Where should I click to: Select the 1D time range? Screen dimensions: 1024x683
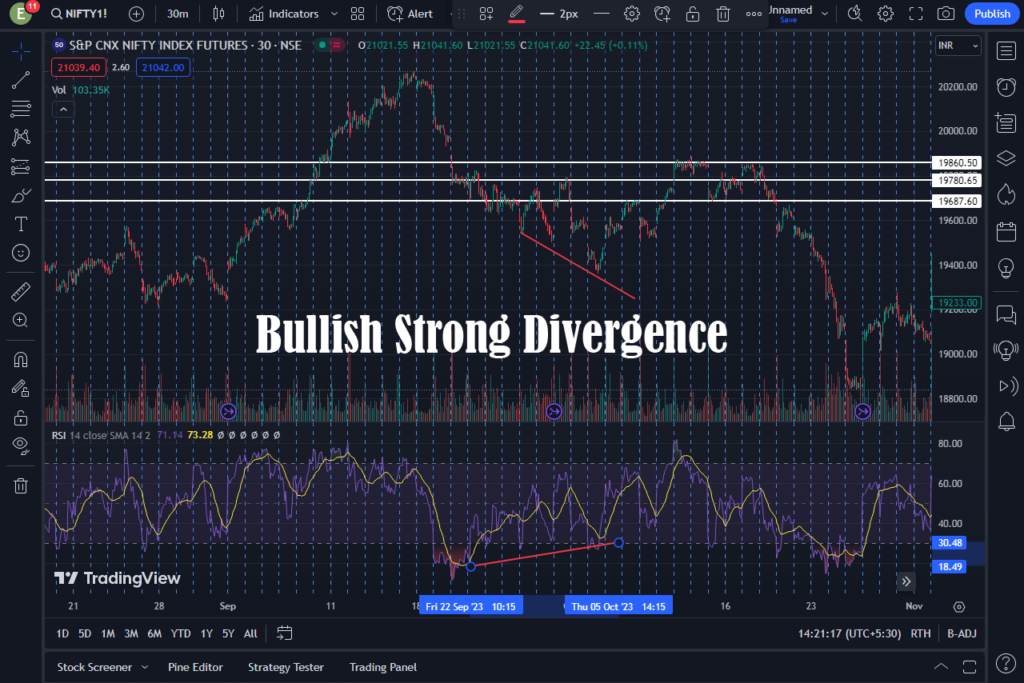point(63,633)
